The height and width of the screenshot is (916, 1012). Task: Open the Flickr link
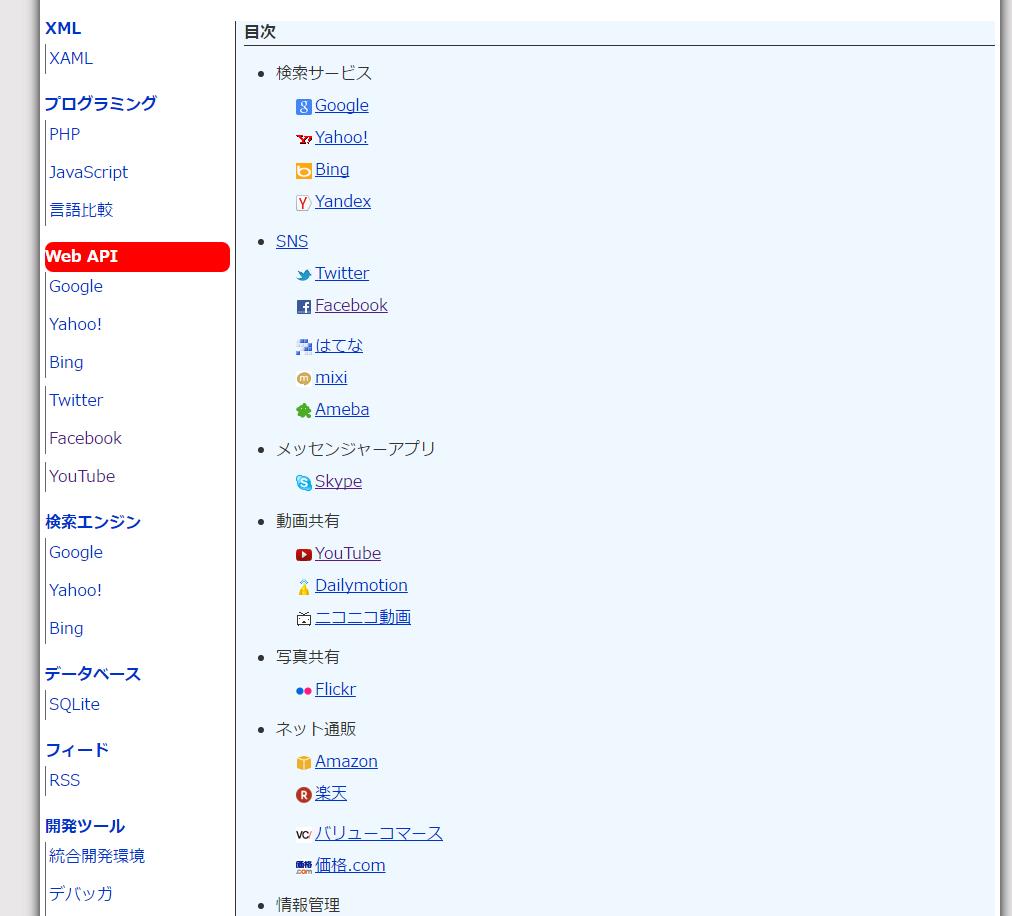click(335, 689)
